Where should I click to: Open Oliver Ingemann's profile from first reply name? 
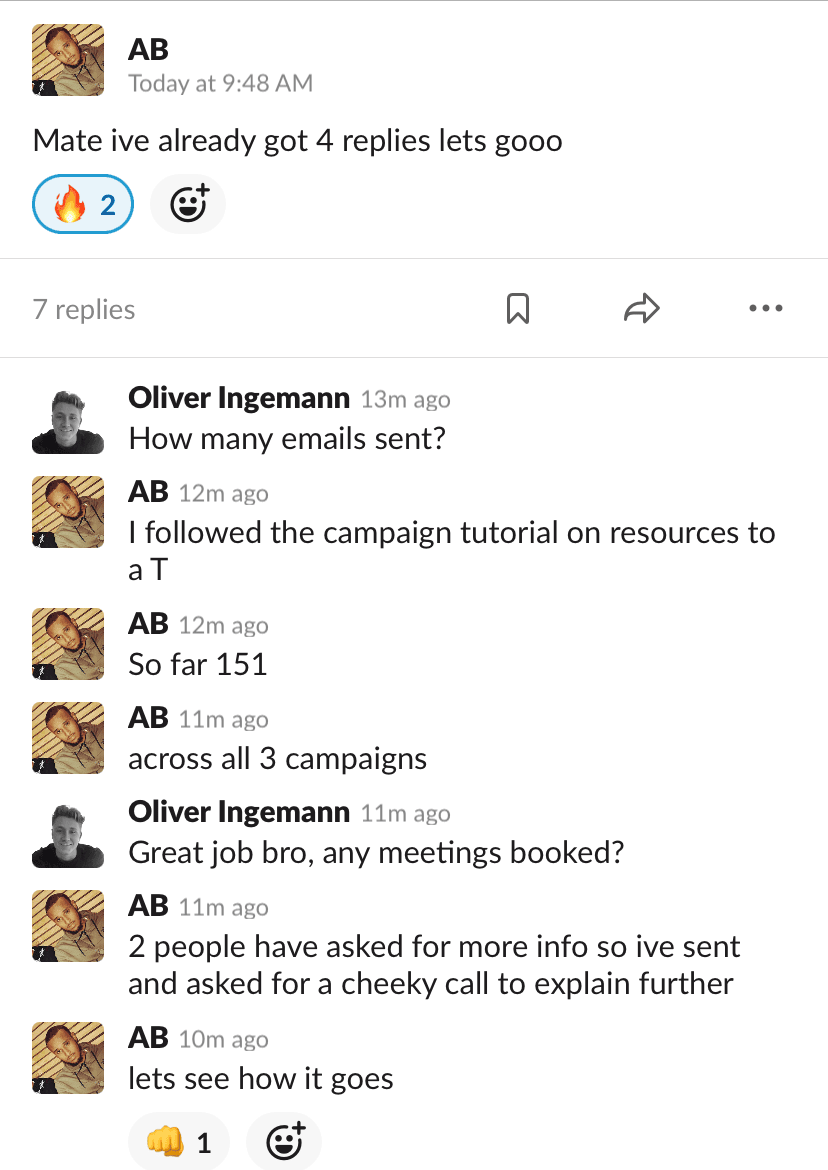239,399
